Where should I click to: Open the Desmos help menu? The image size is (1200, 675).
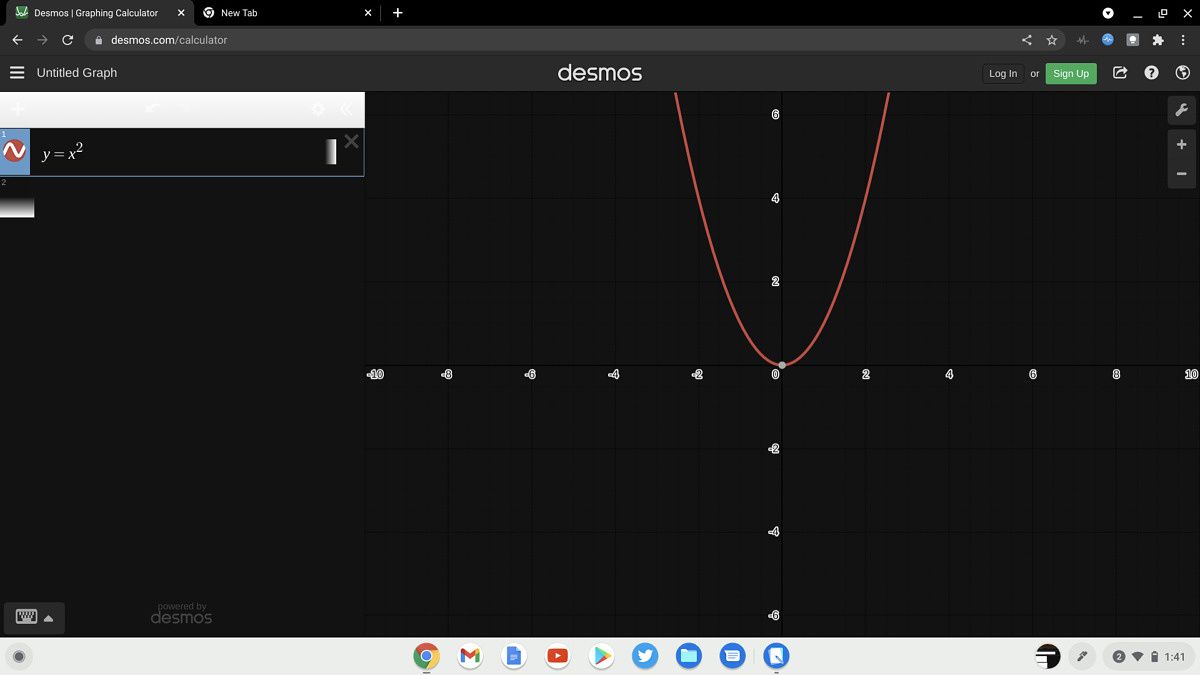(x=1151, y=73)
